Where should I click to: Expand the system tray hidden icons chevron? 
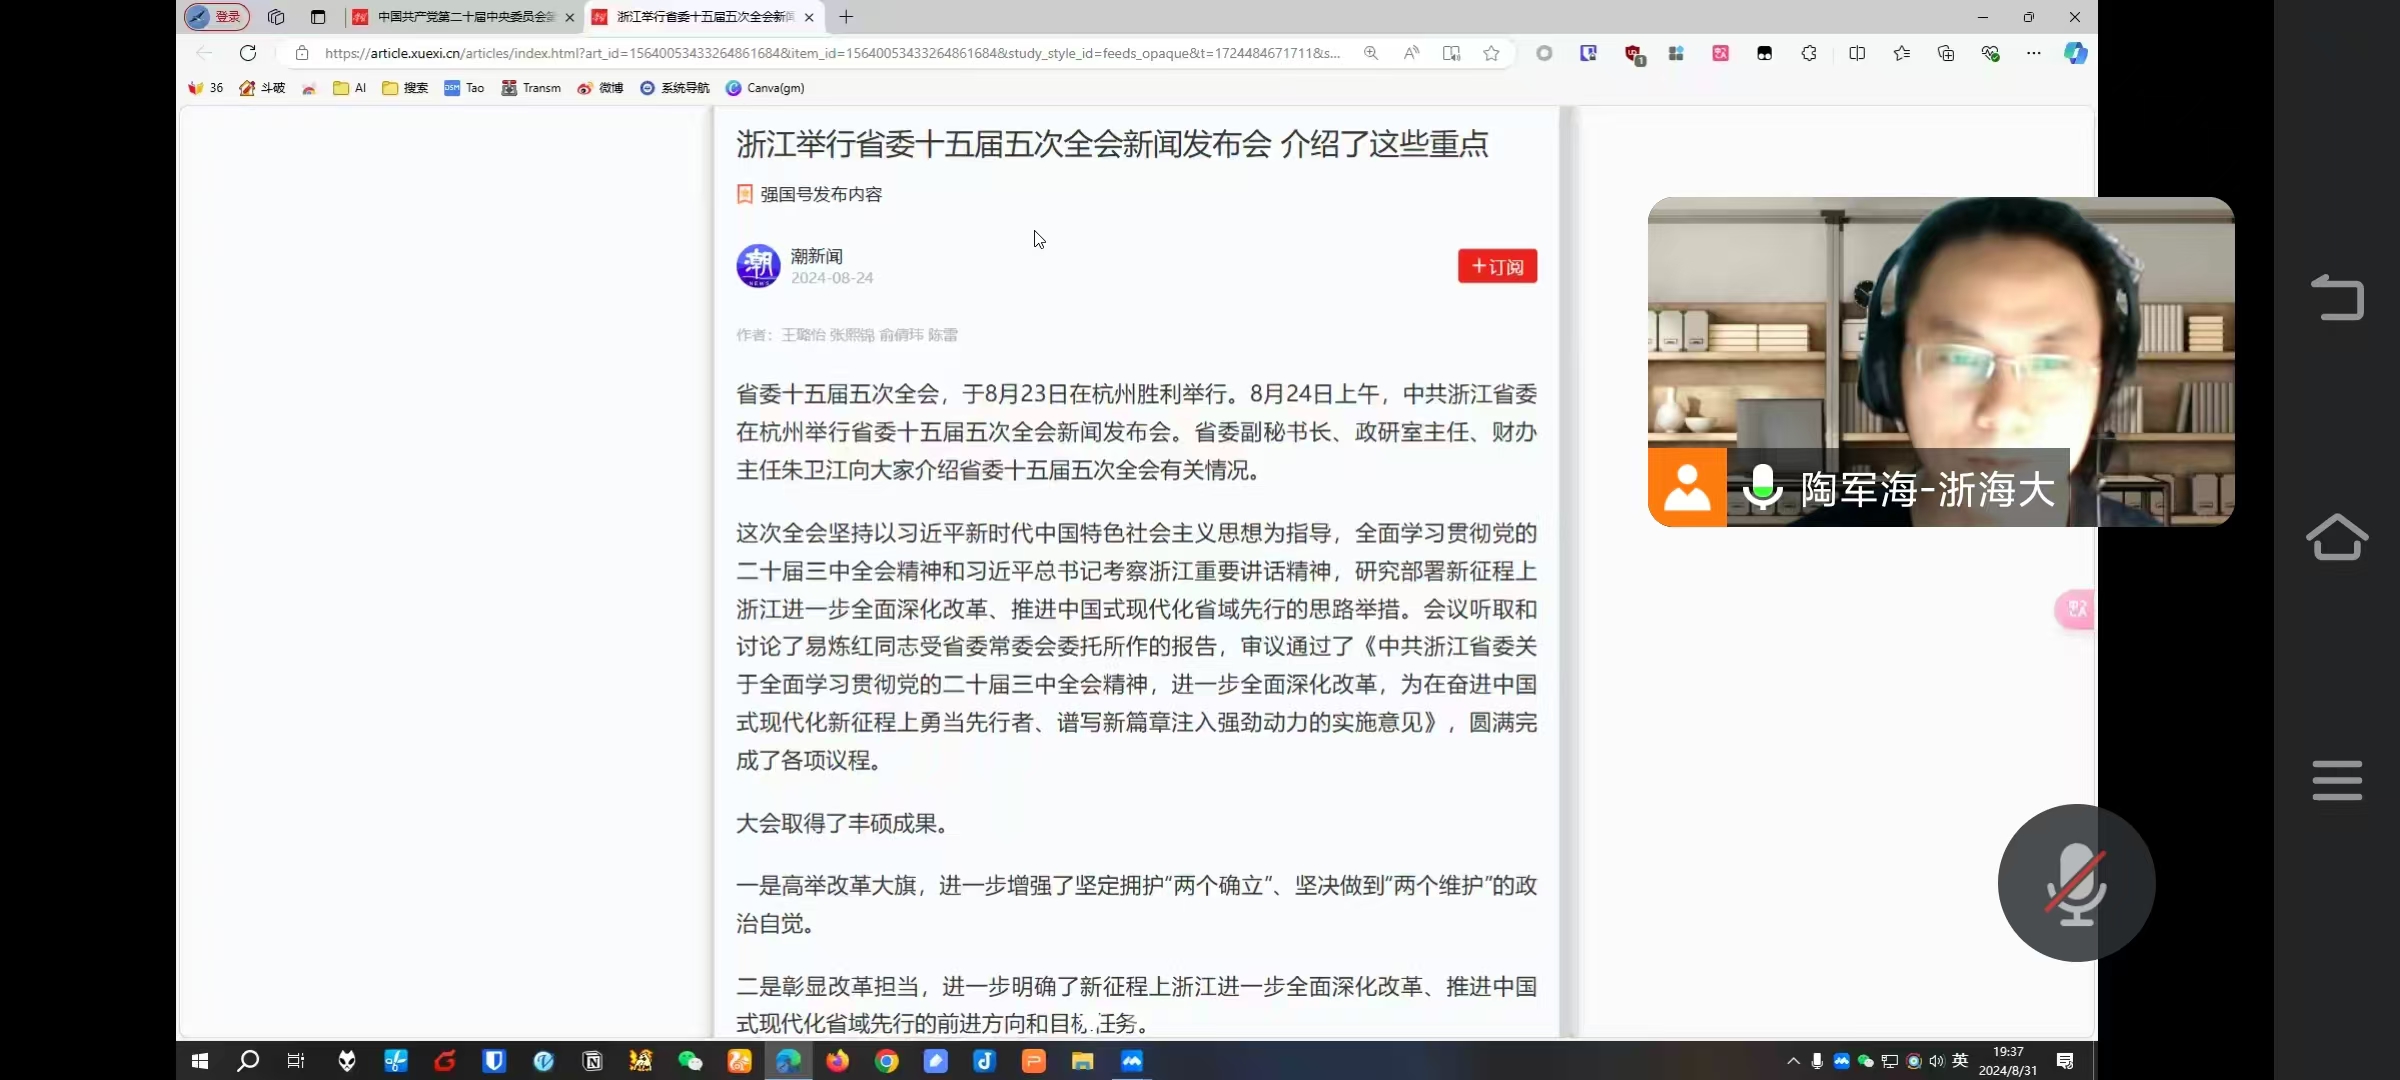coord(1793,1061)
